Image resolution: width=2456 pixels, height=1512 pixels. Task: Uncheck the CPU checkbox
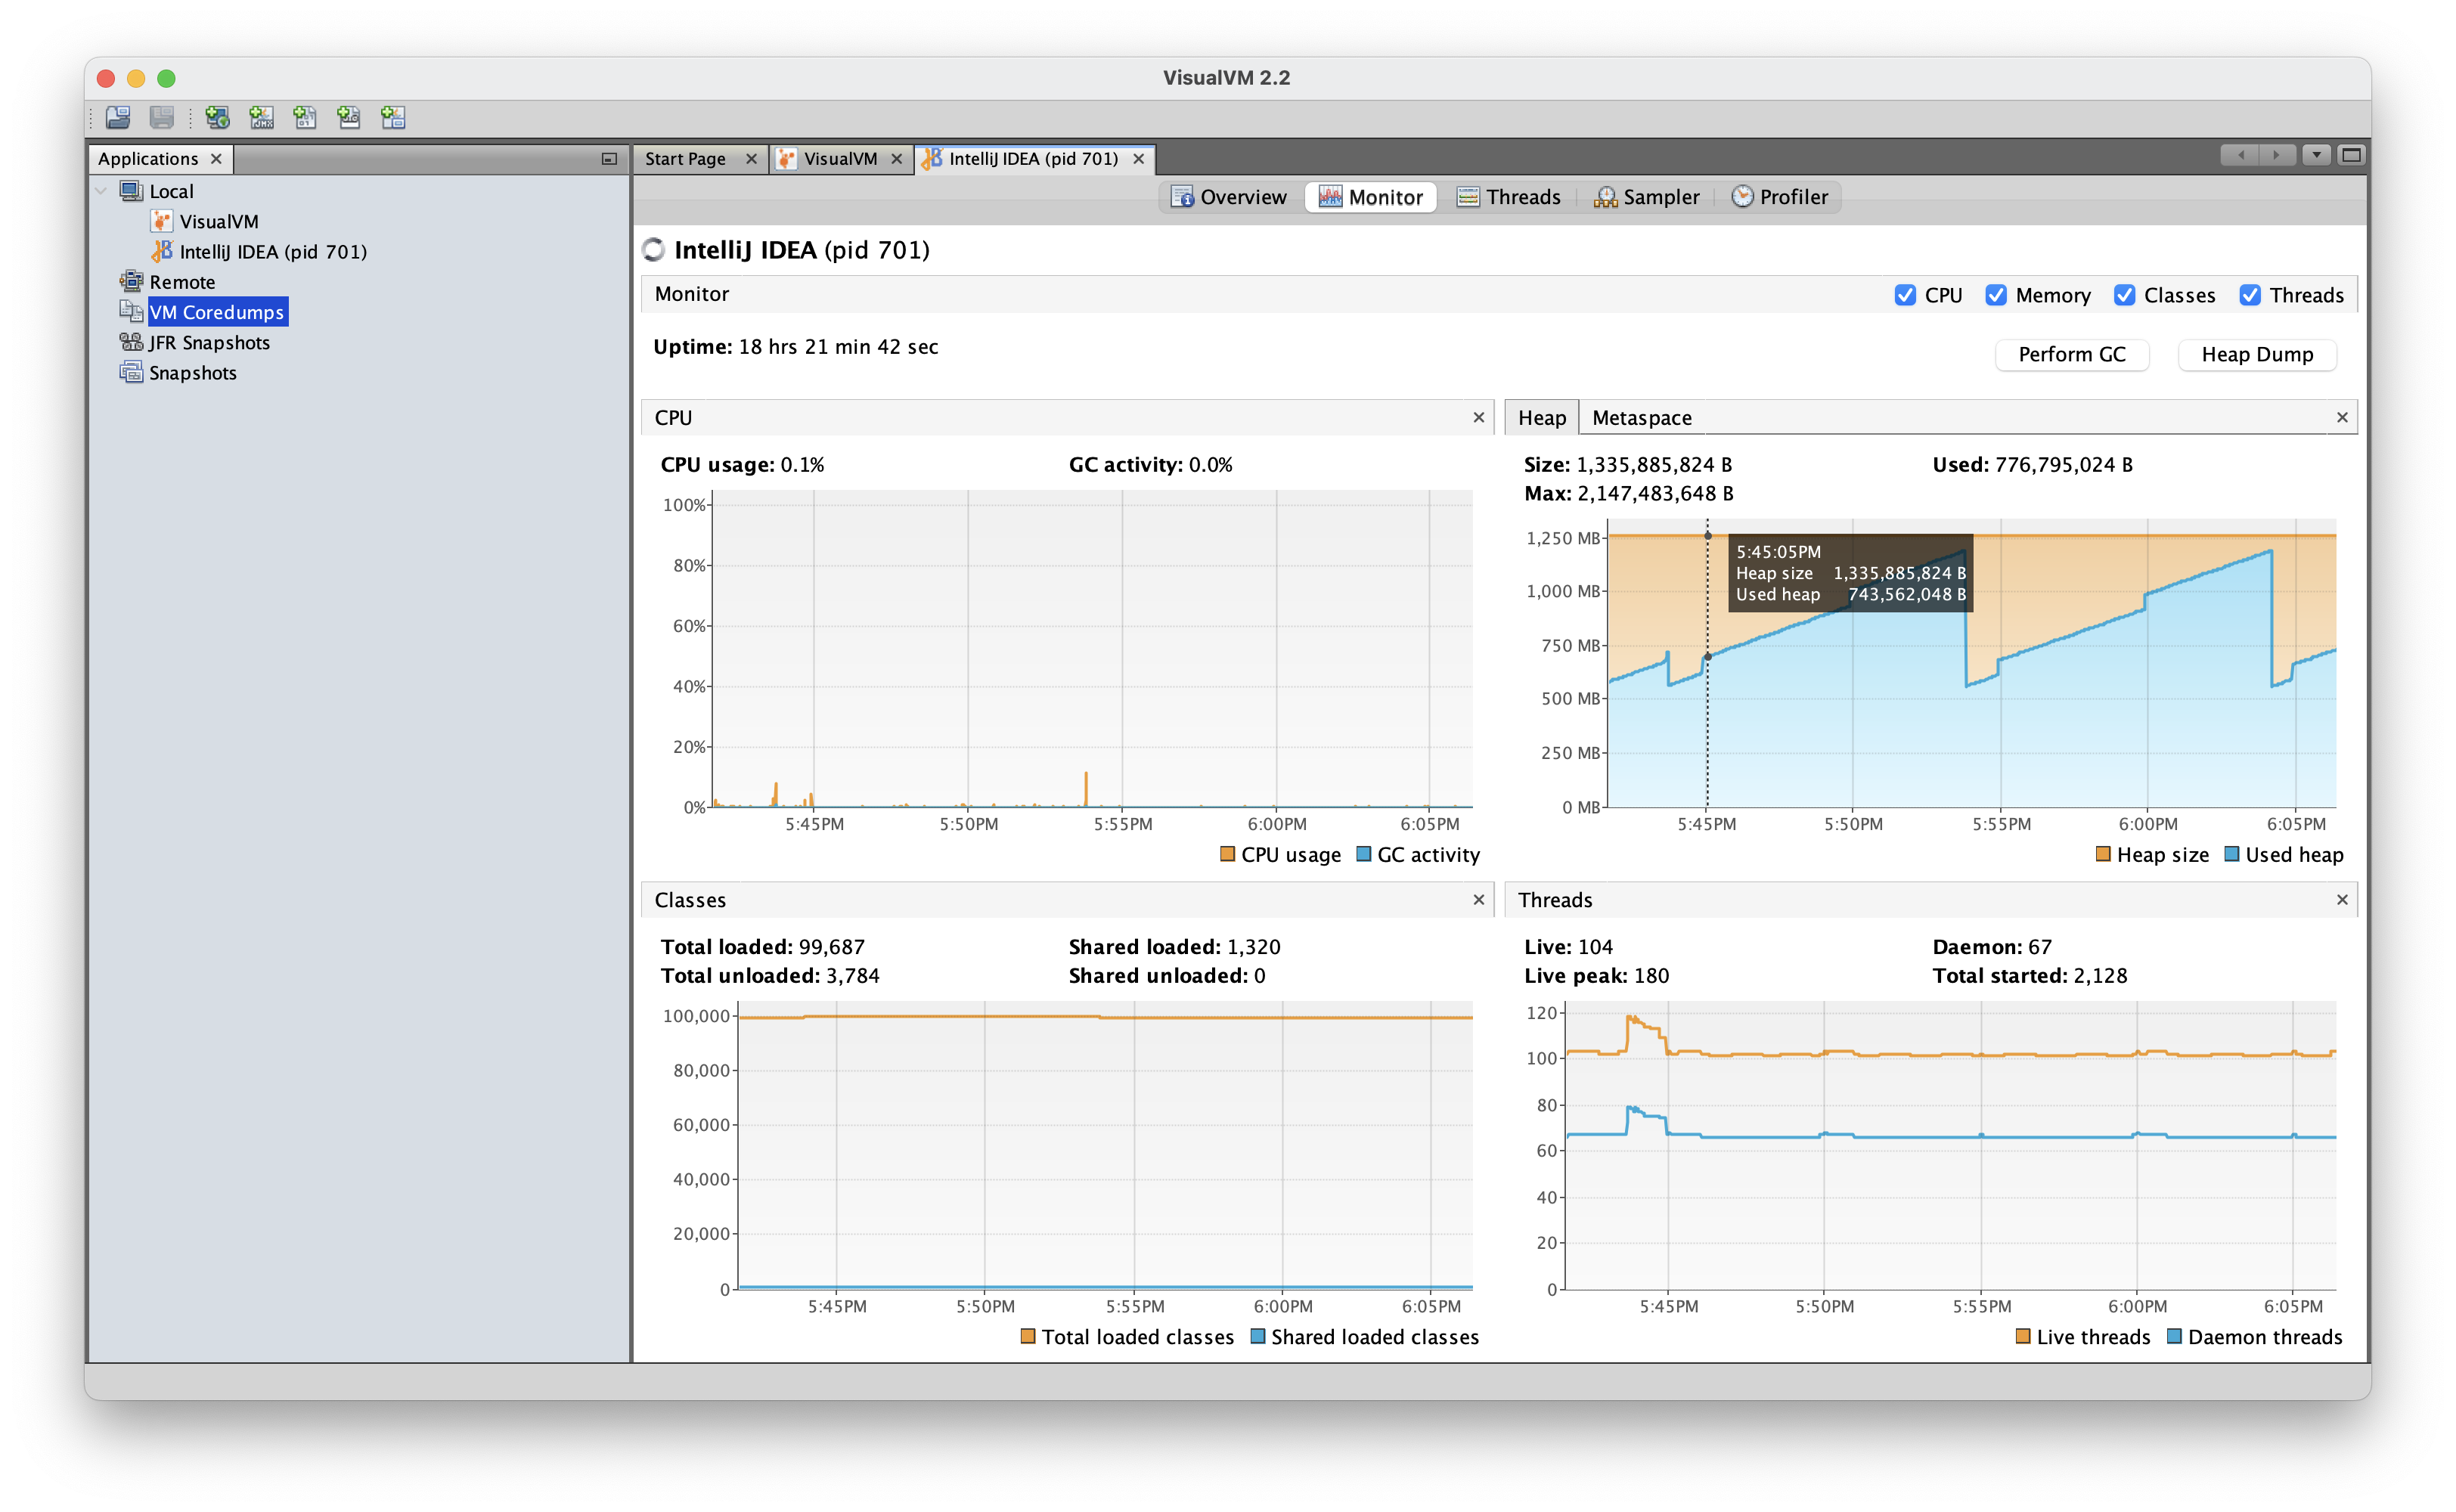[1905, 295]
